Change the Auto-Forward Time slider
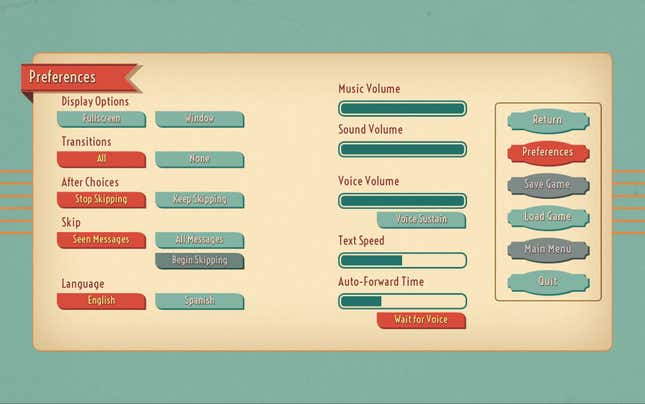645x404 pixels. [x=402, y=301]
